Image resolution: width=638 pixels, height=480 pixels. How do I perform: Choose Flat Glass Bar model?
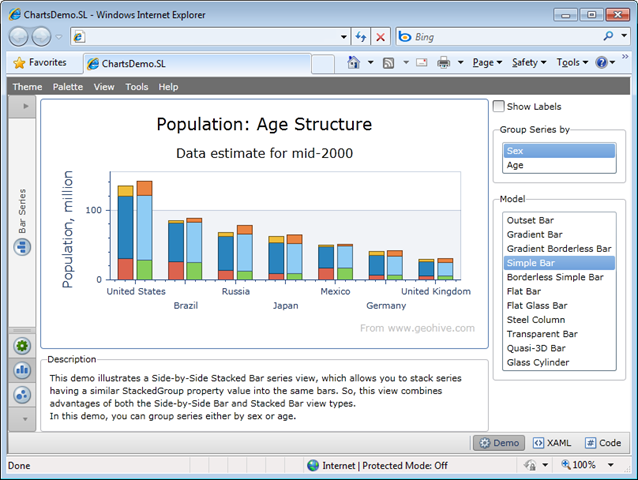559,305
